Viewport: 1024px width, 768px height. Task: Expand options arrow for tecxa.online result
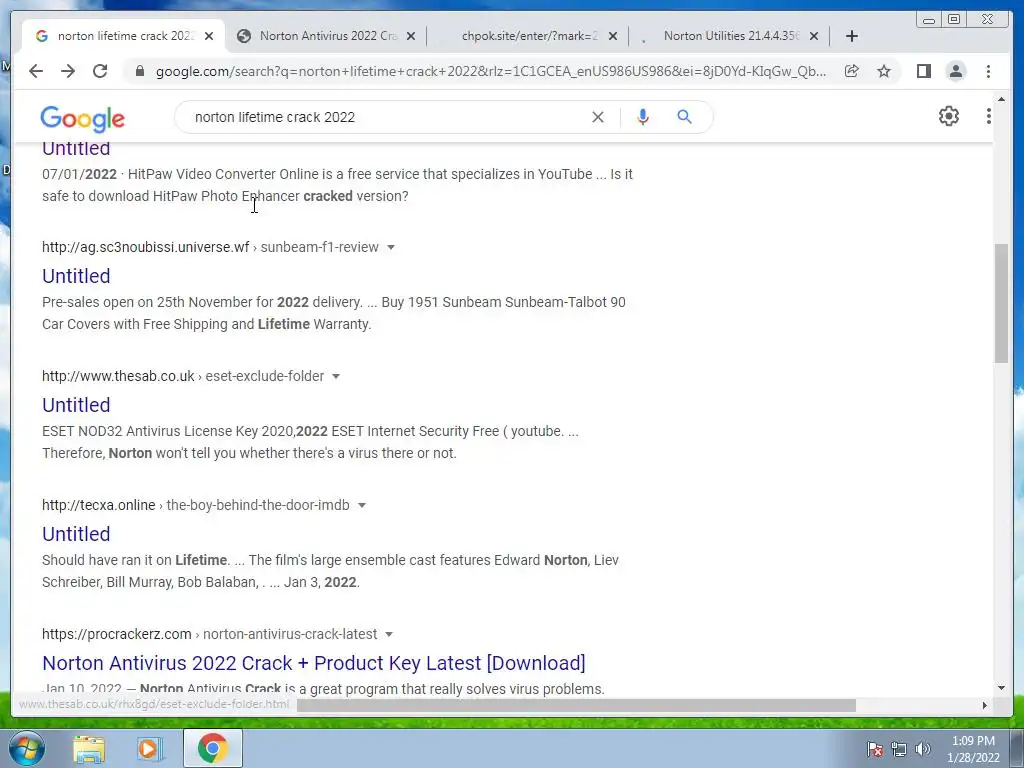click(362, 505)
